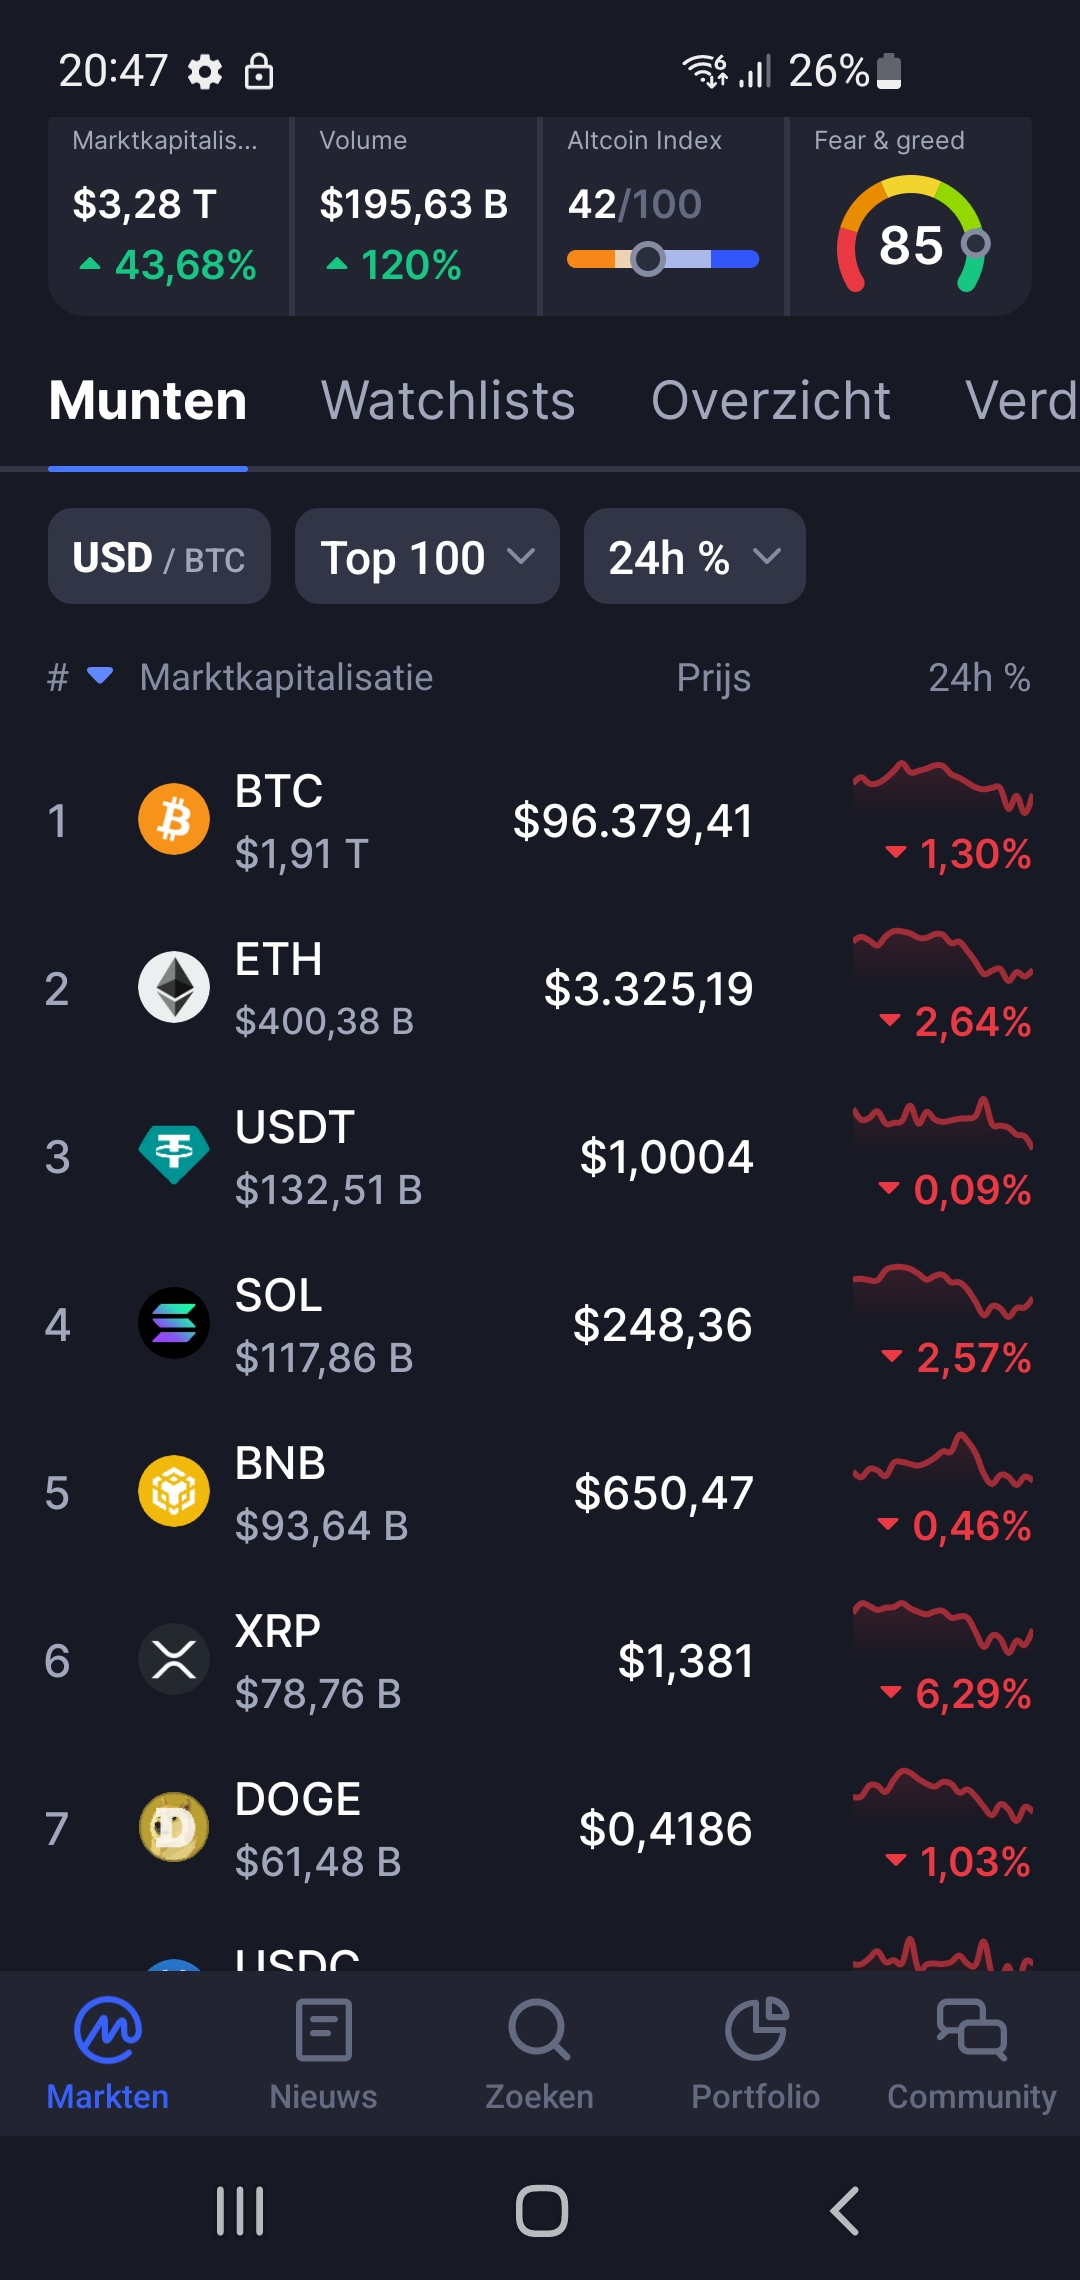
Task: Tap the Solana coin logo
Action: [174, 1323]
